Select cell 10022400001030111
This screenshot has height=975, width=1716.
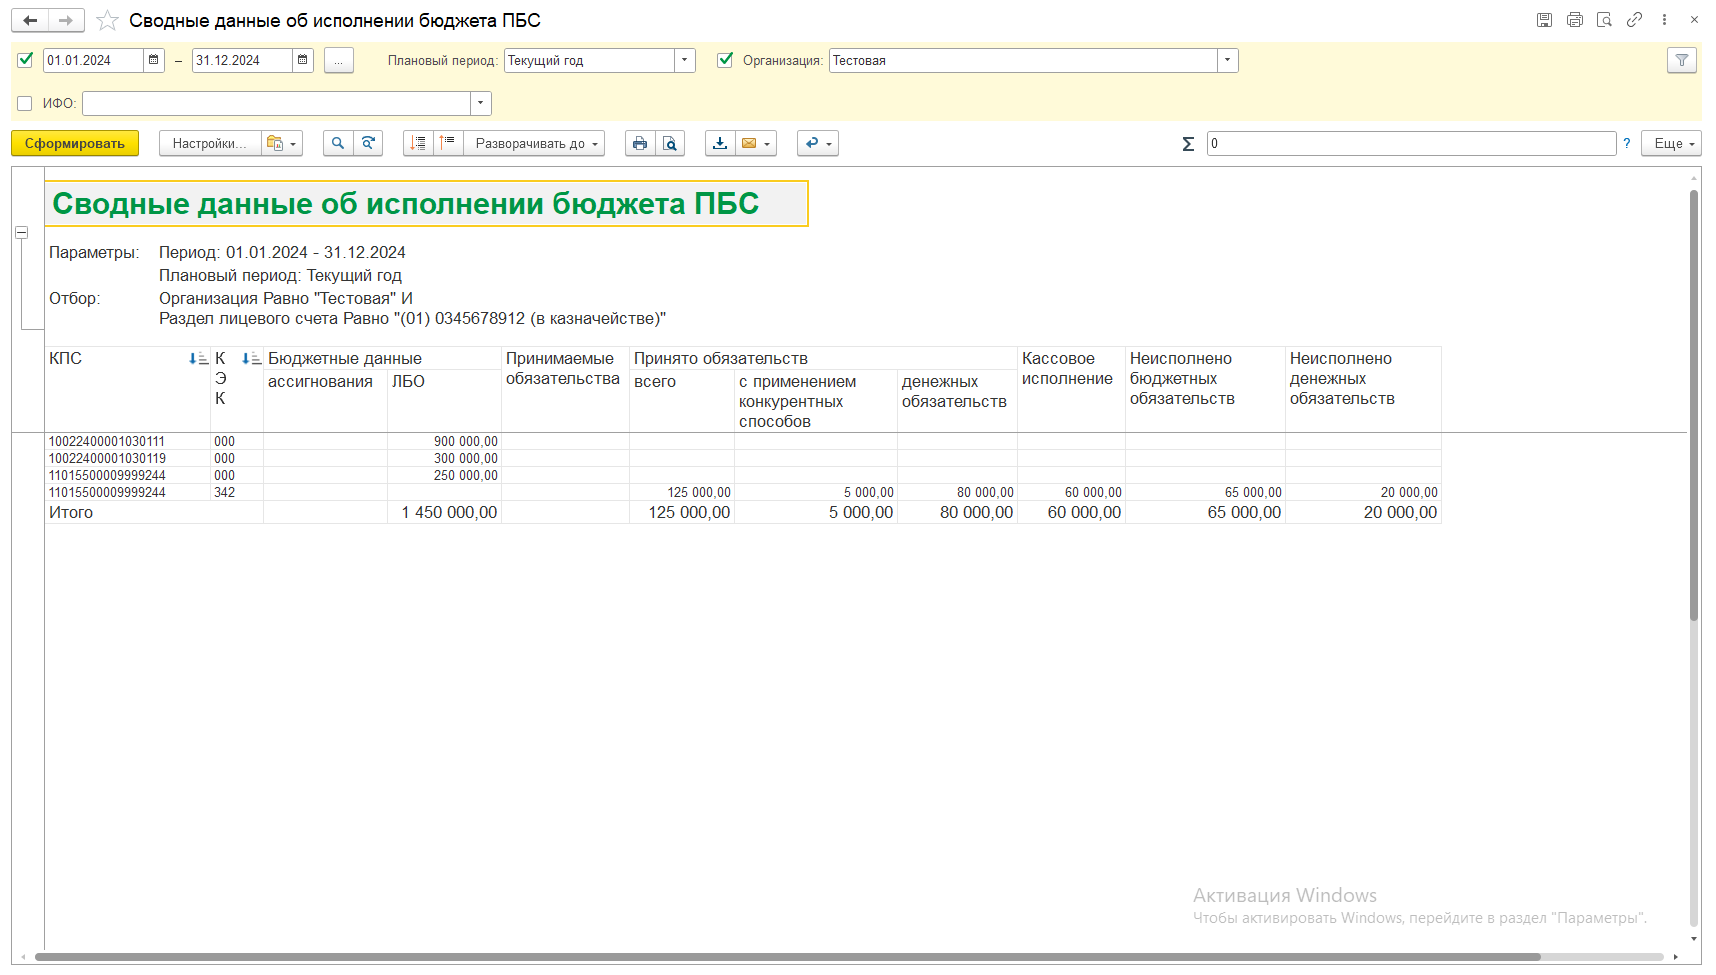click(x=128, y=441)
